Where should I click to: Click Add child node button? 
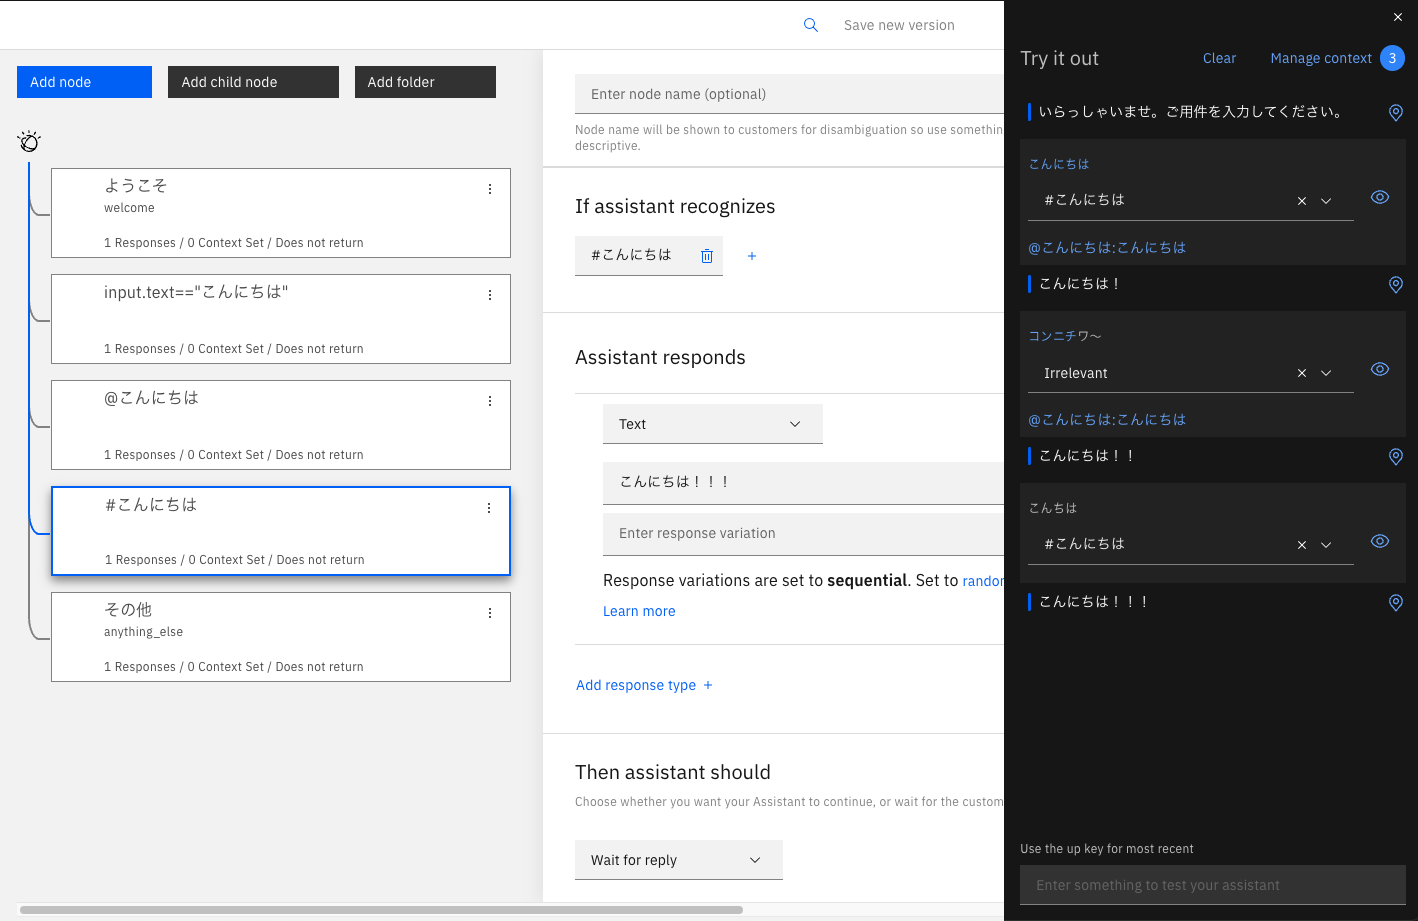pyautogui.click(x=253, y=82)
